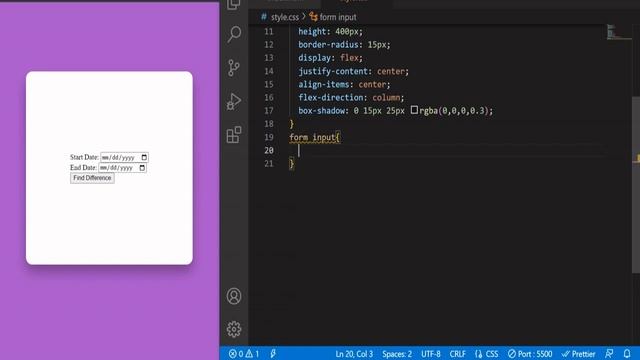Click the closing brace on line 21
This screenshot has width=640, height=360.
click(x=291, y=164)
